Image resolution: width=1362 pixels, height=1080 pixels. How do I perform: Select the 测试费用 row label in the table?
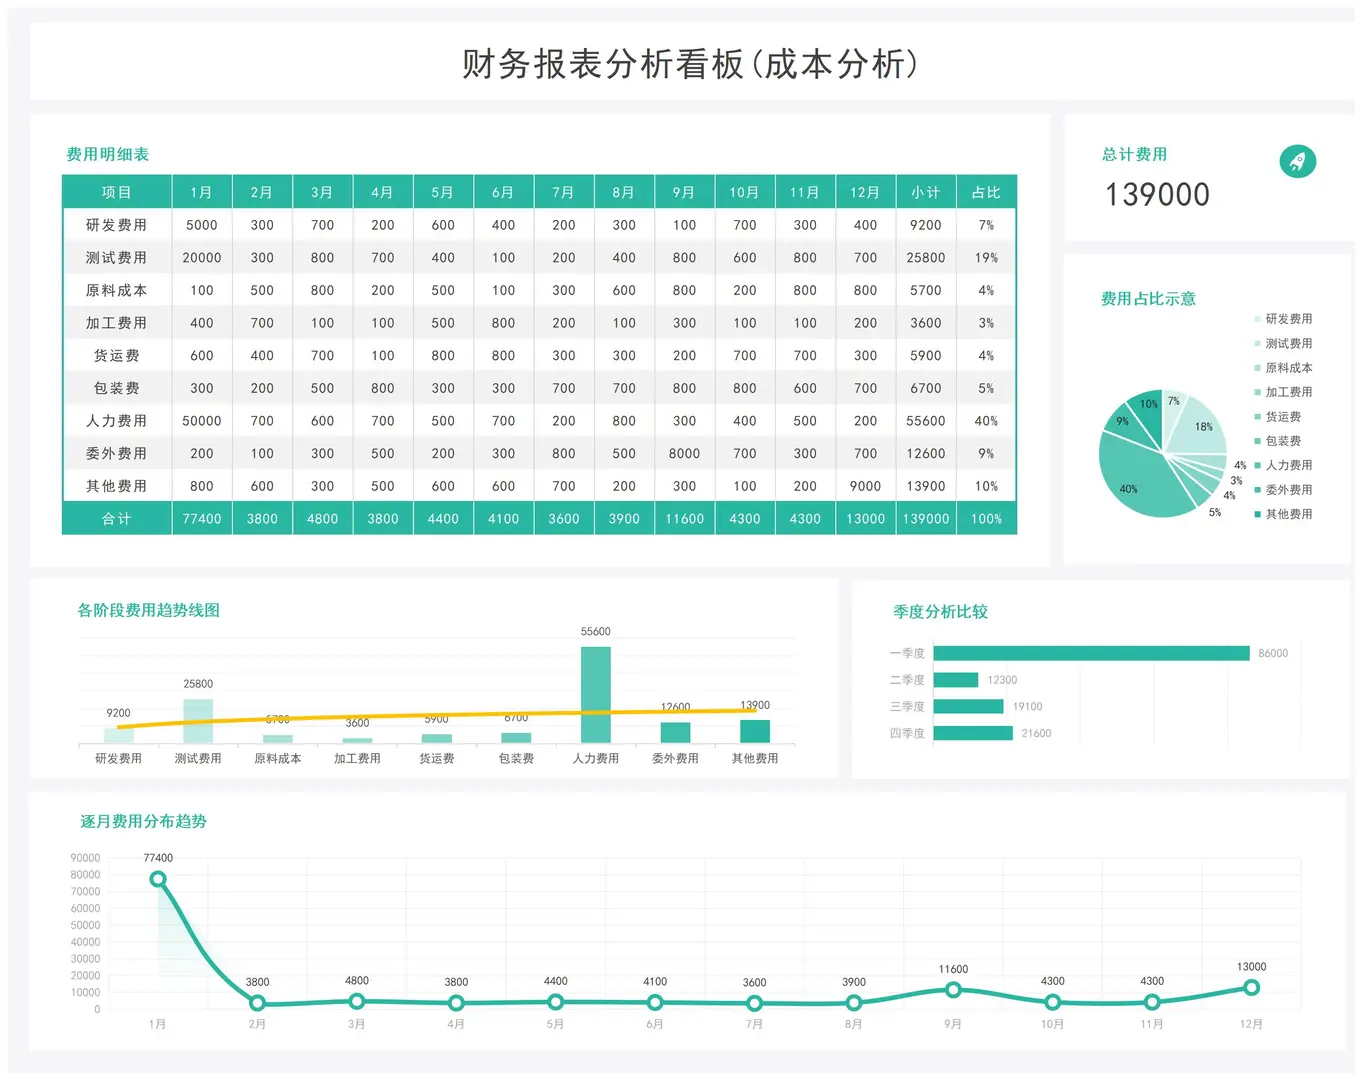point(117,257)
